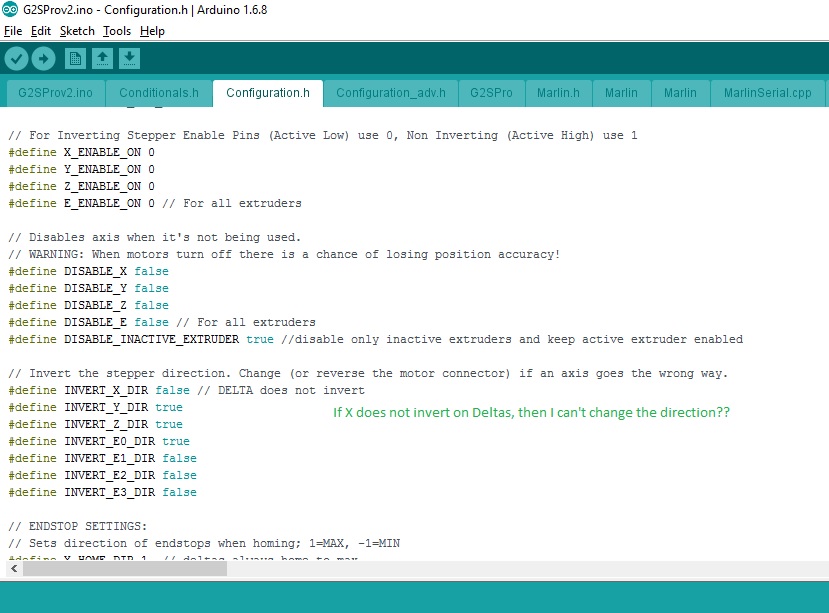Image resolution: width=829 pixels, height=613 pixels.
Task: Click the Upload arrow icon
Action: click(43, 59)
